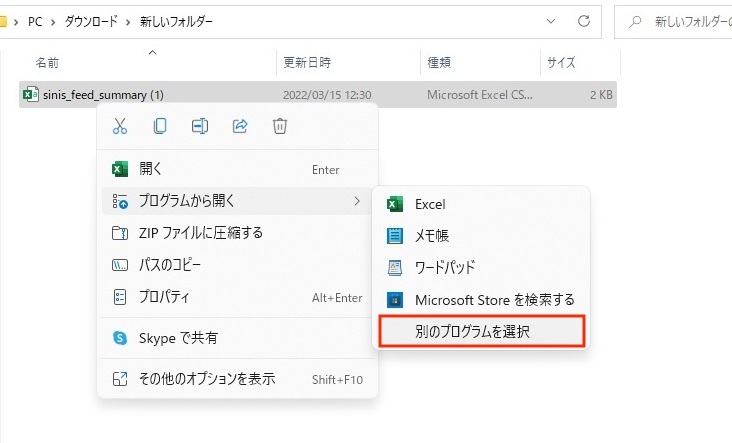Select ワードパッド from the submenu
The image size is (732, 443).
(444, 268)
